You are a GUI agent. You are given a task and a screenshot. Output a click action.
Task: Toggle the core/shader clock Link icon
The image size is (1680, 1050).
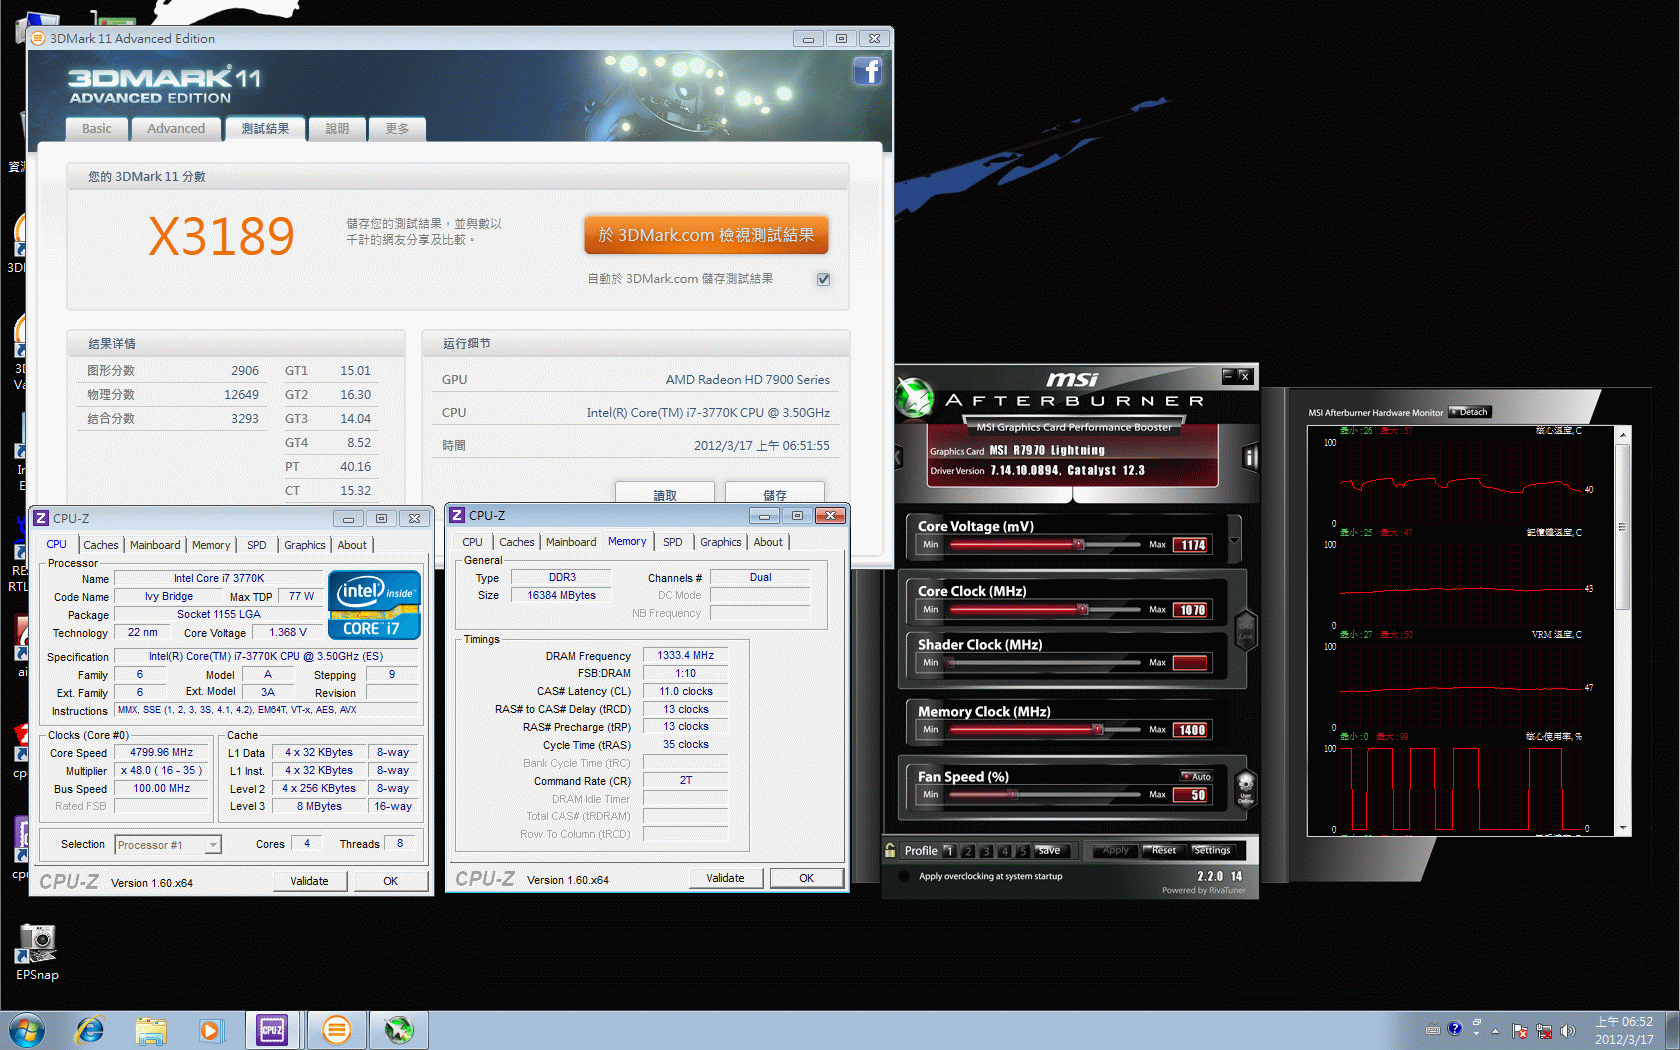[x=1245, y=629]
